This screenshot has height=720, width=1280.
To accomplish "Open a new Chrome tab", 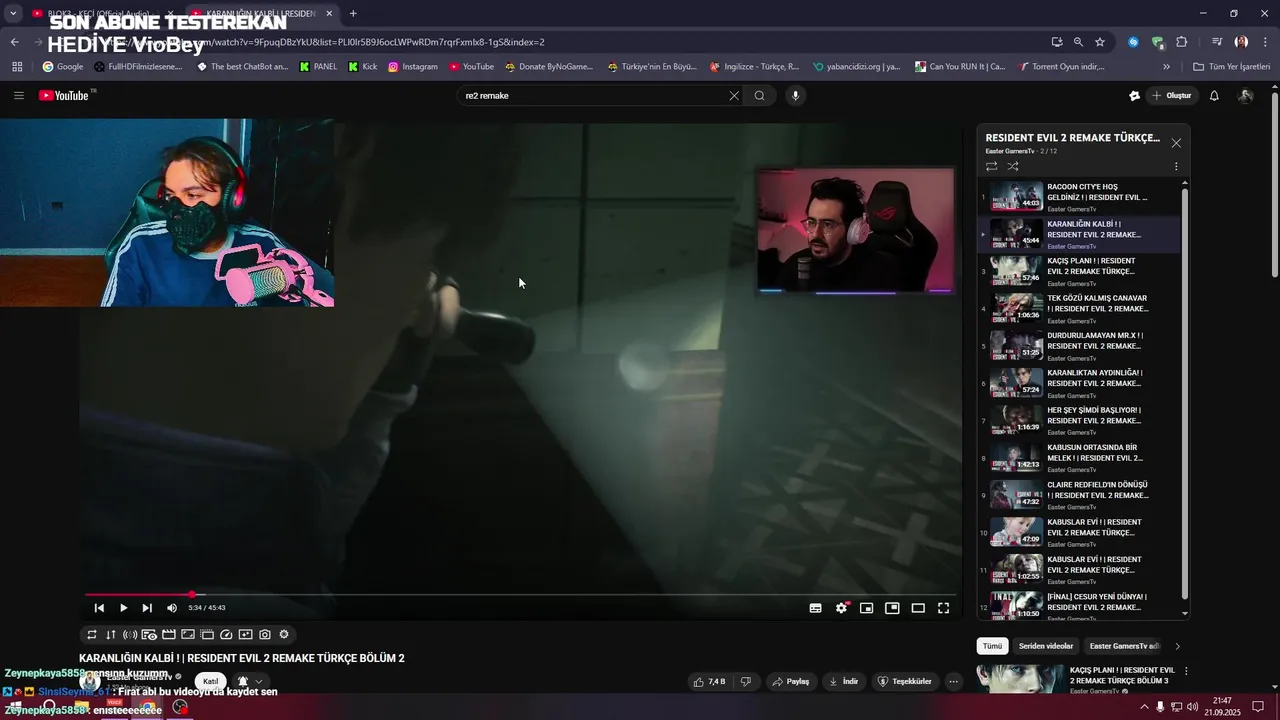I will click(x=353, y=13).
